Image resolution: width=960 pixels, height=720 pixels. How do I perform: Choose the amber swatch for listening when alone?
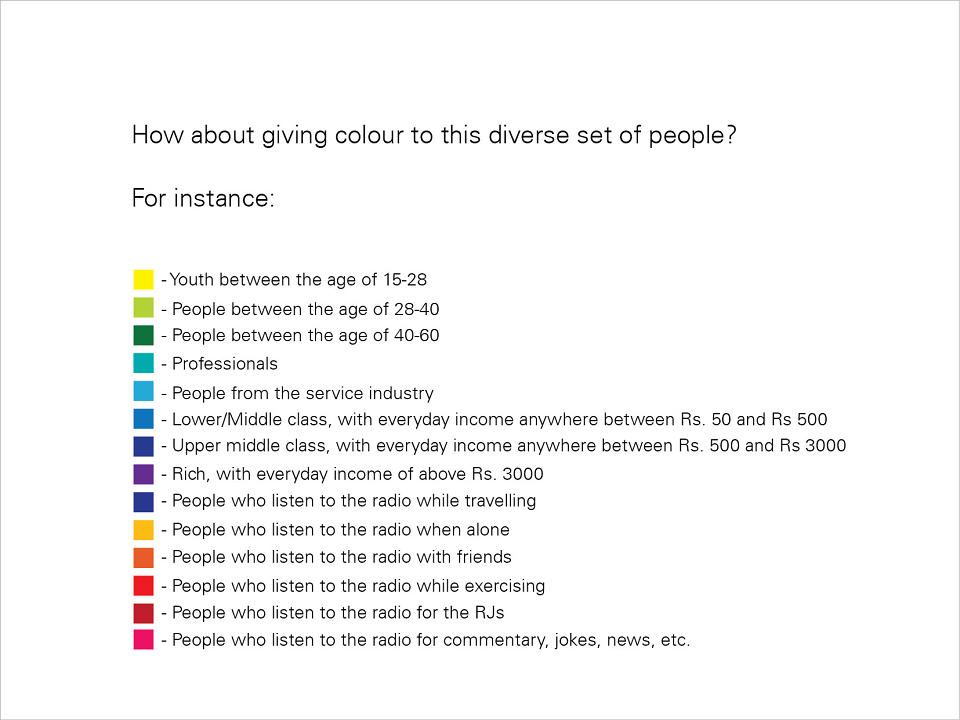tap(143, 530)
